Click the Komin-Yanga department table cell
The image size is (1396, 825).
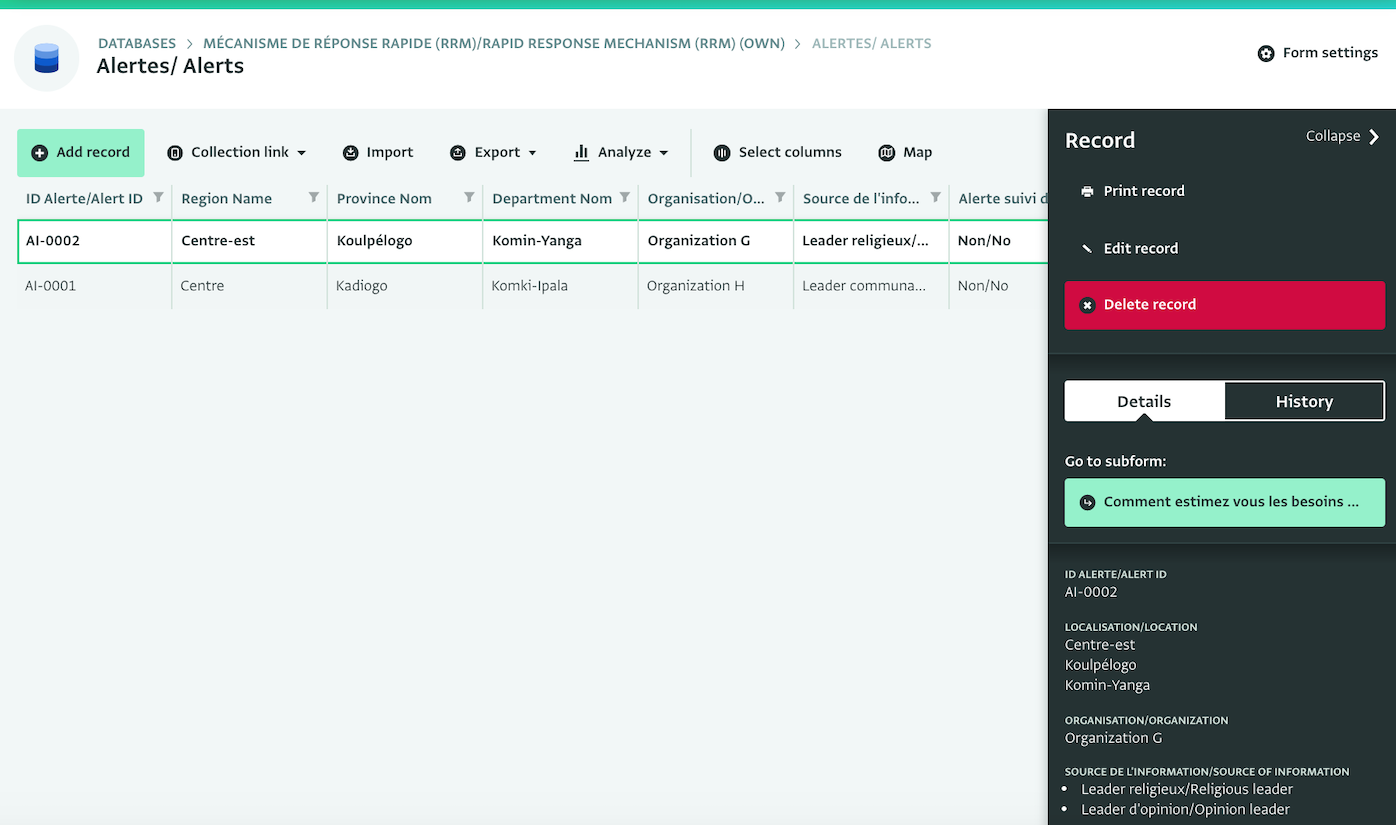561,241
